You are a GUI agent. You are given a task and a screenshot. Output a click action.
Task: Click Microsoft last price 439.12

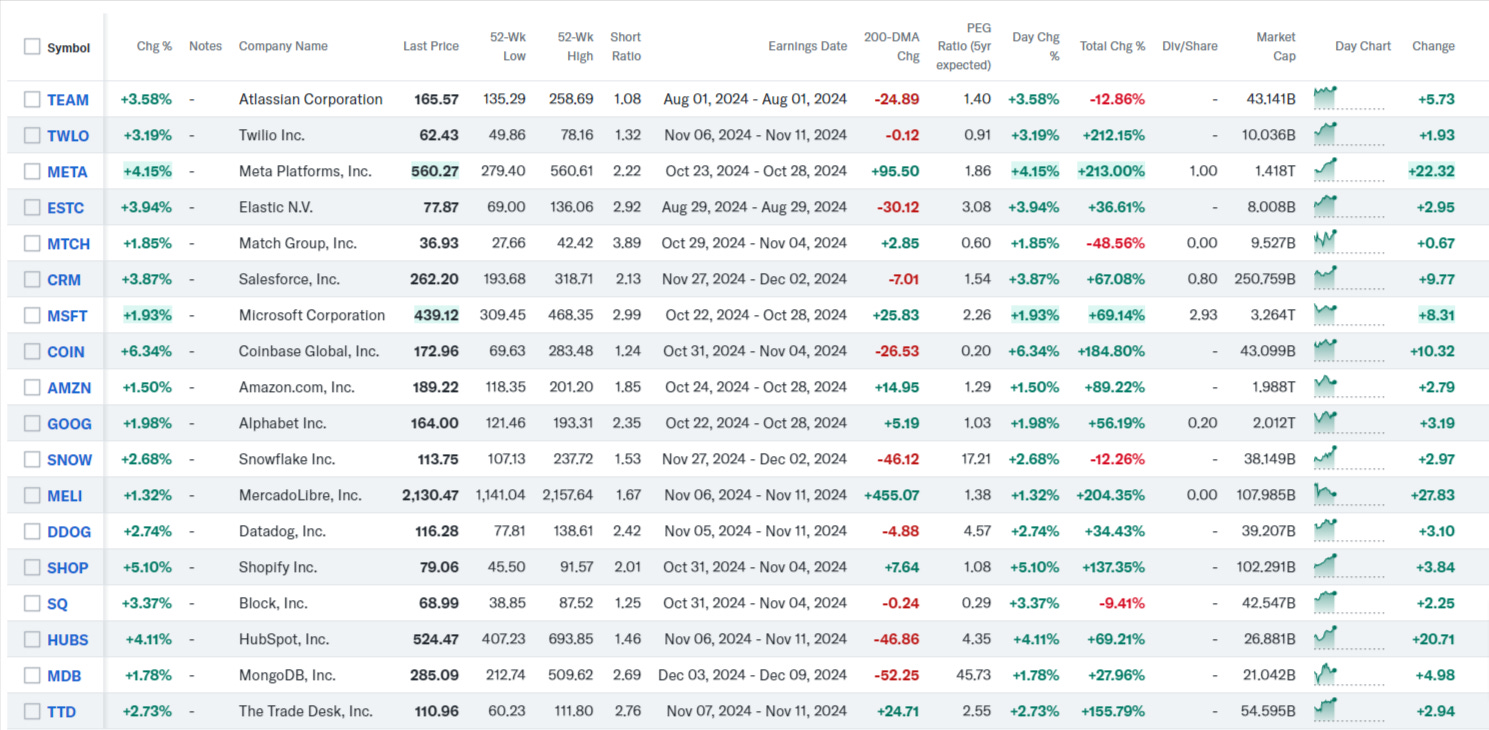point(437,315)
